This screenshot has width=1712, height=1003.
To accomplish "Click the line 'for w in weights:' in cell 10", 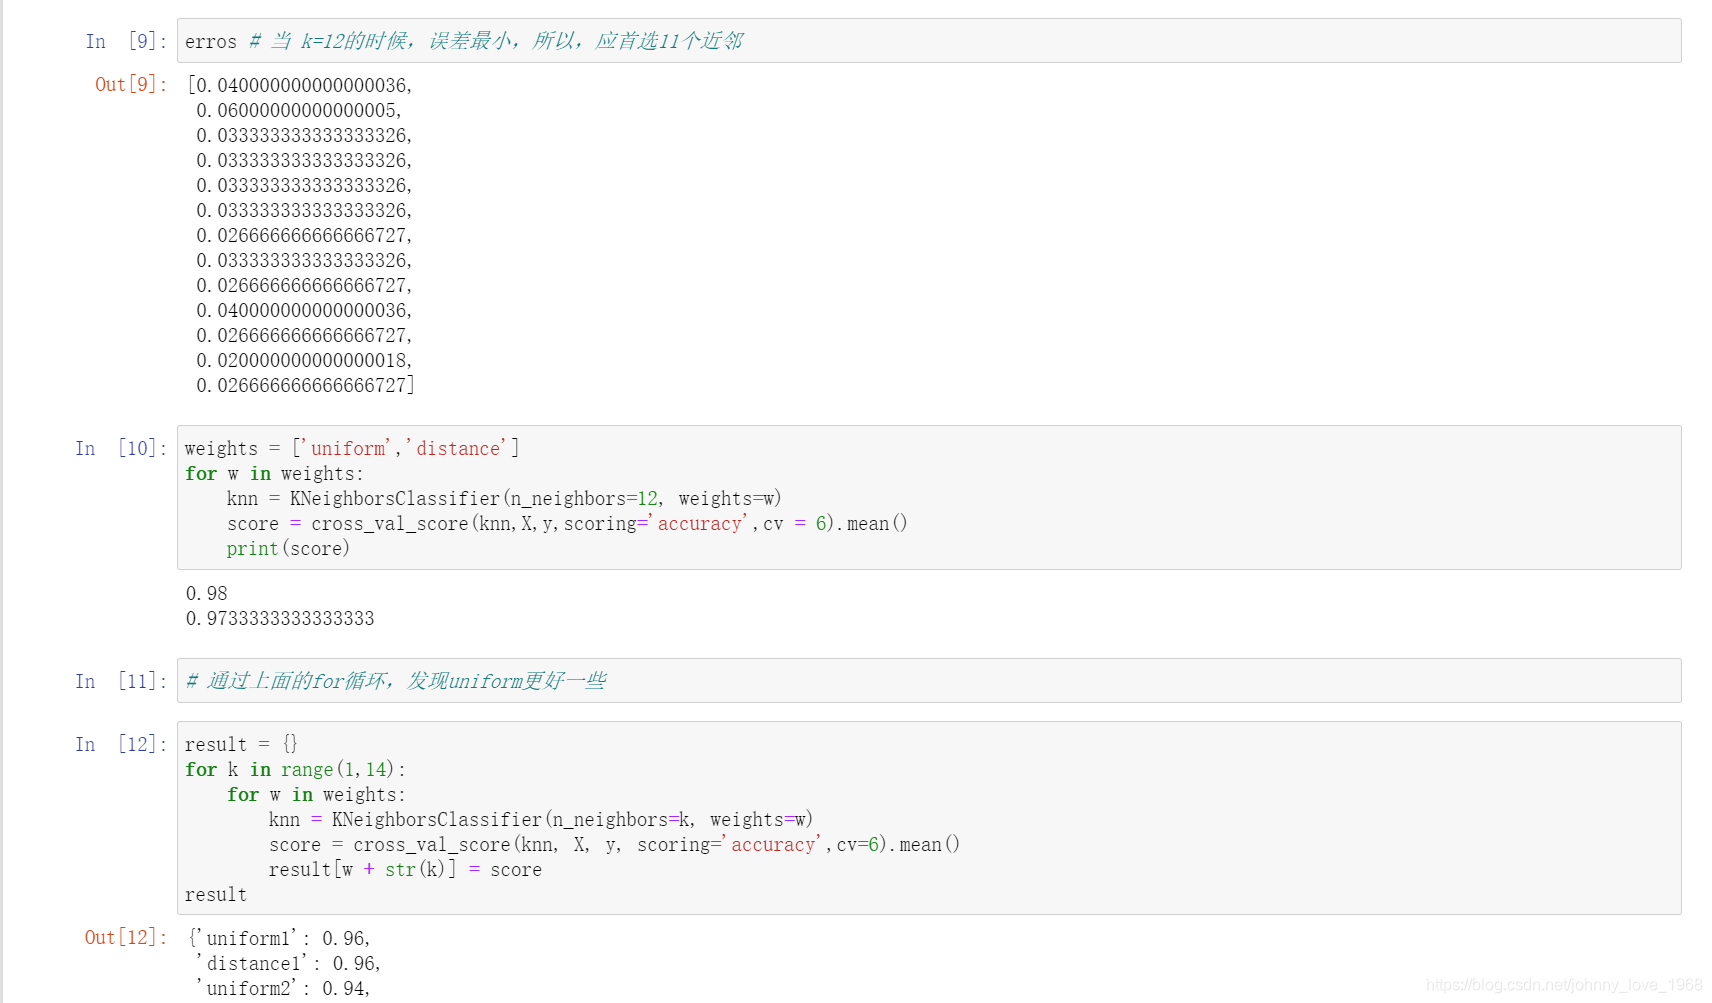I will click(x=274, y=474).
